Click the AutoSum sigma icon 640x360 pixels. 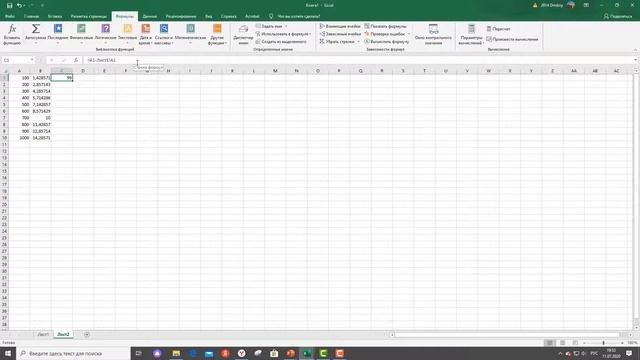coord(36,29)
